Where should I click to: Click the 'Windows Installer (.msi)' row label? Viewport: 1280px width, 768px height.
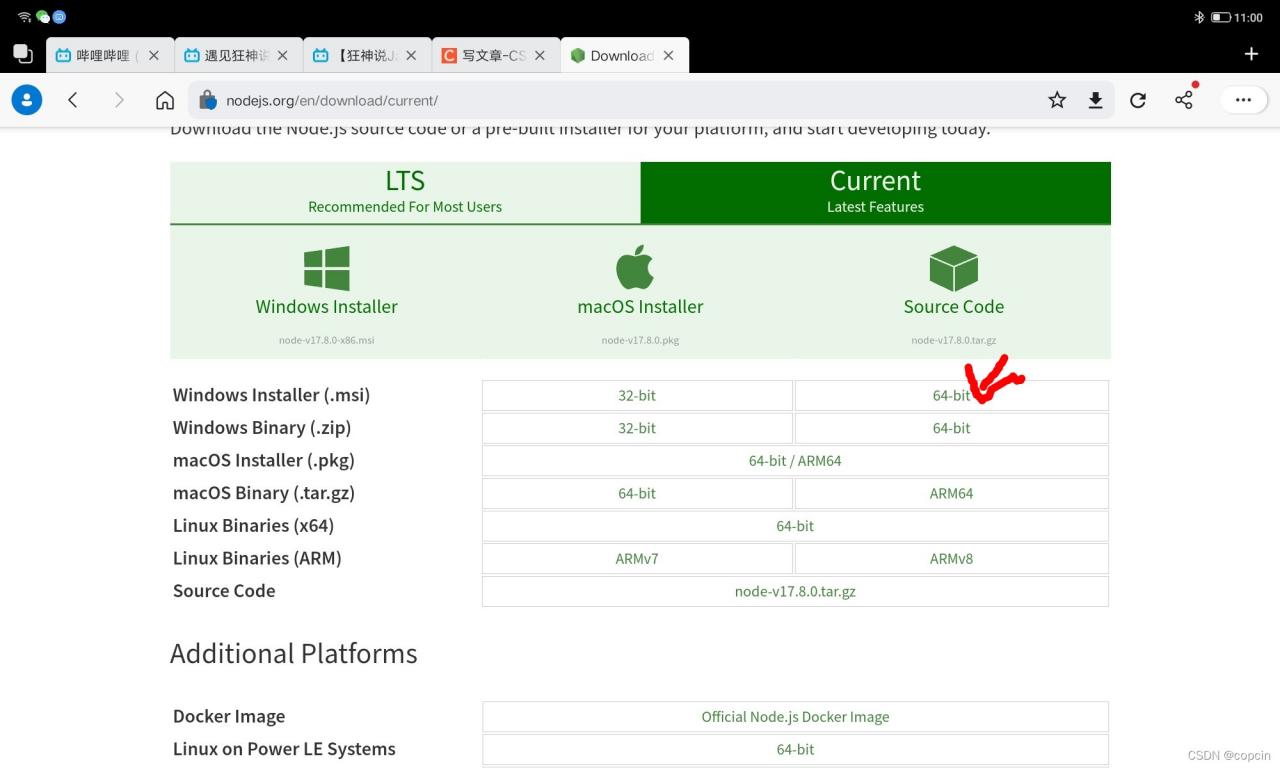point(271,395)
